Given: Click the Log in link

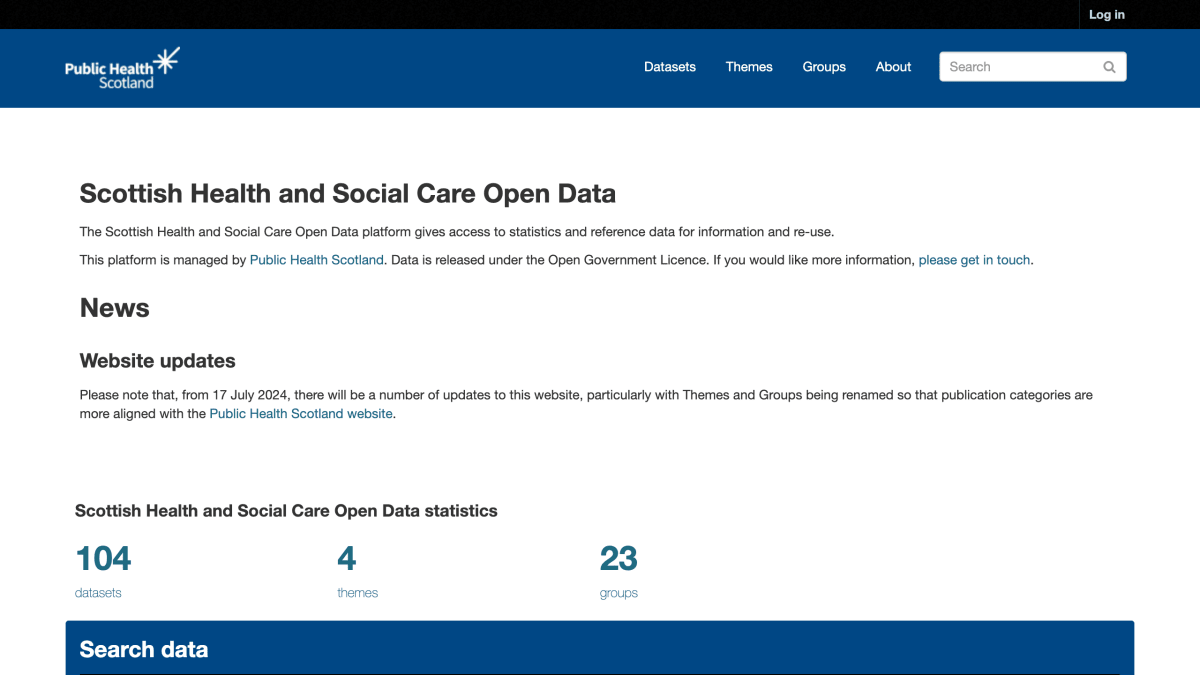Looking at the screenshot, I should point(1107,15).
